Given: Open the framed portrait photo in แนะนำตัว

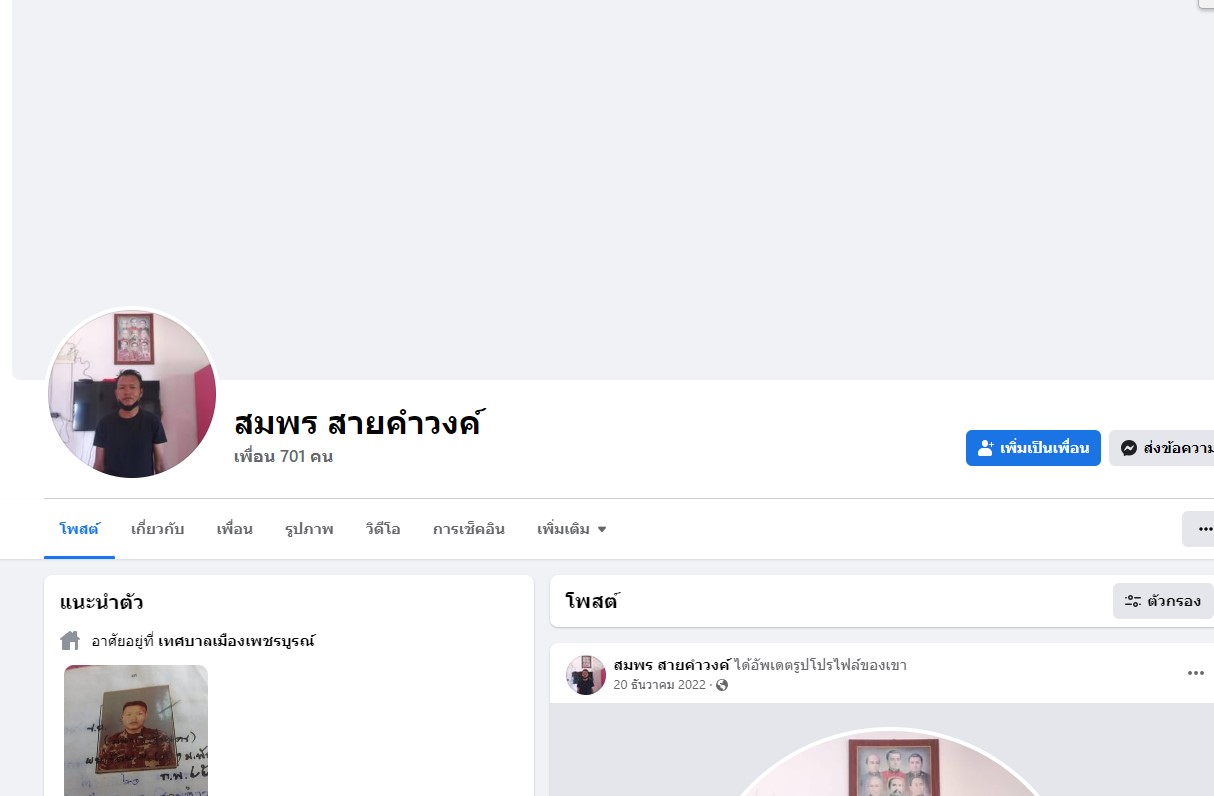Looking at the screenshot, I should 136,731.
